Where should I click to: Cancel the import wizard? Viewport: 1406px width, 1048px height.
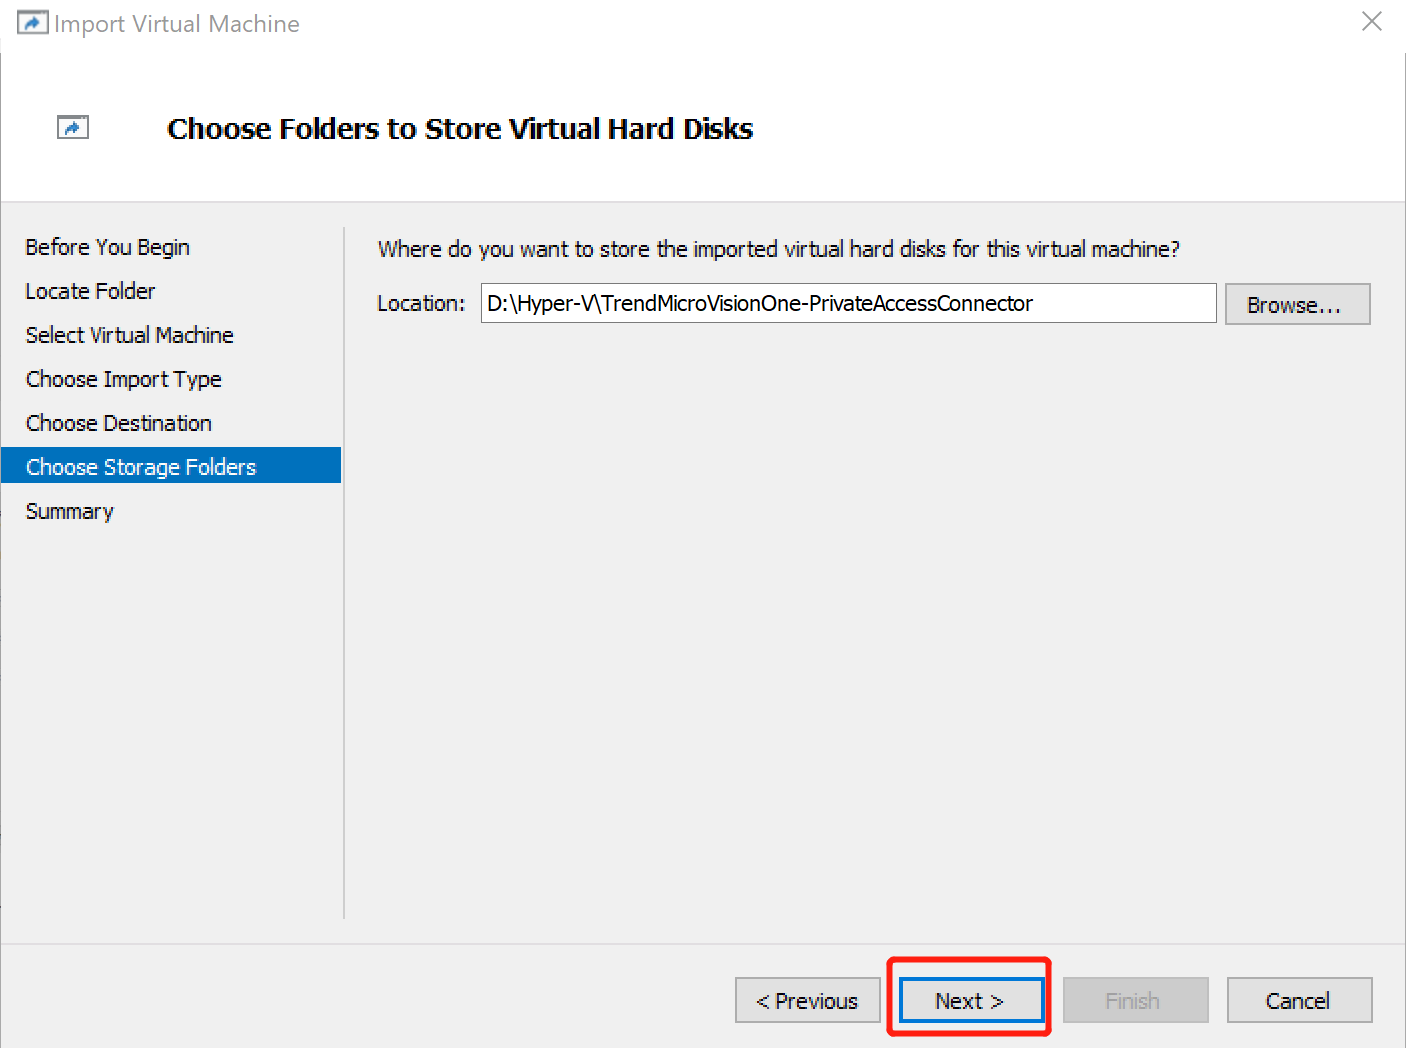[x=1299, y=1000]
